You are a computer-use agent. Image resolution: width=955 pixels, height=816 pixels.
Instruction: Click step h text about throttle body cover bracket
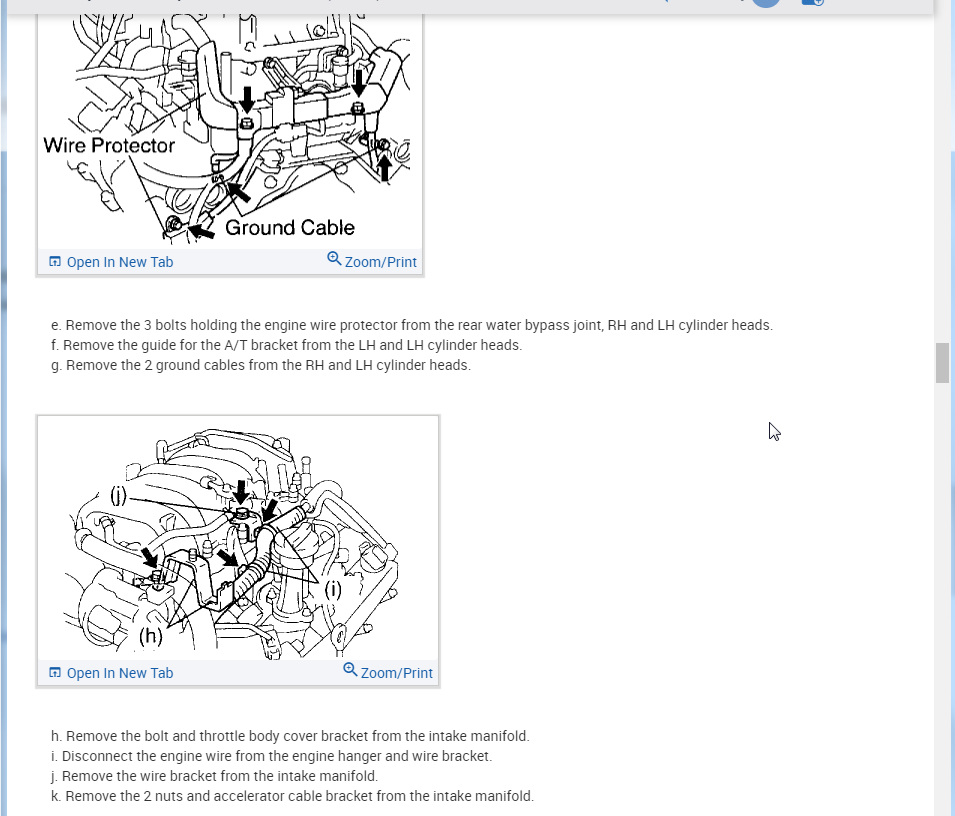coord(290,736)
